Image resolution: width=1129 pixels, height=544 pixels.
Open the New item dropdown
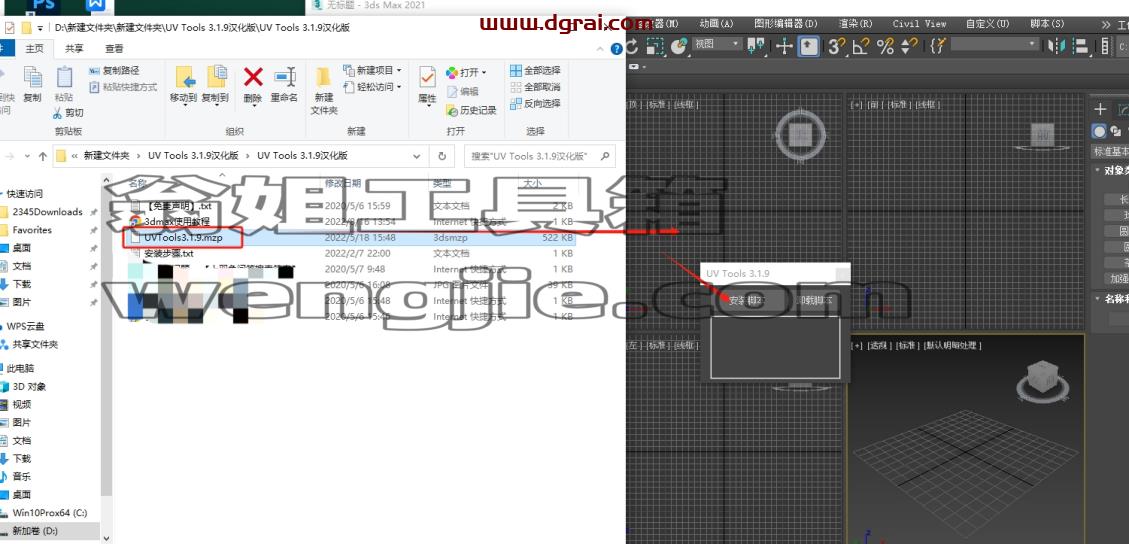[x=372, y=71]
